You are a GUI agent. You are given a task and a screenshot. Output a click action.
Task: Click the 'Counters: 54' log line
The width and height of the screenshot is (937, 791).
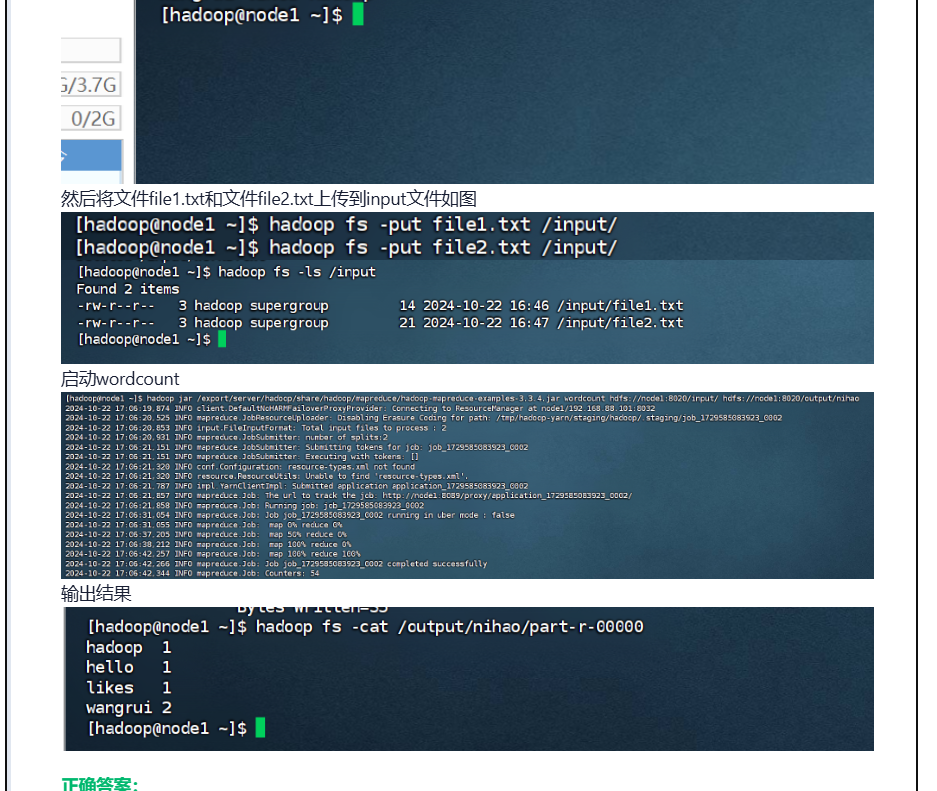click(192, 574)
